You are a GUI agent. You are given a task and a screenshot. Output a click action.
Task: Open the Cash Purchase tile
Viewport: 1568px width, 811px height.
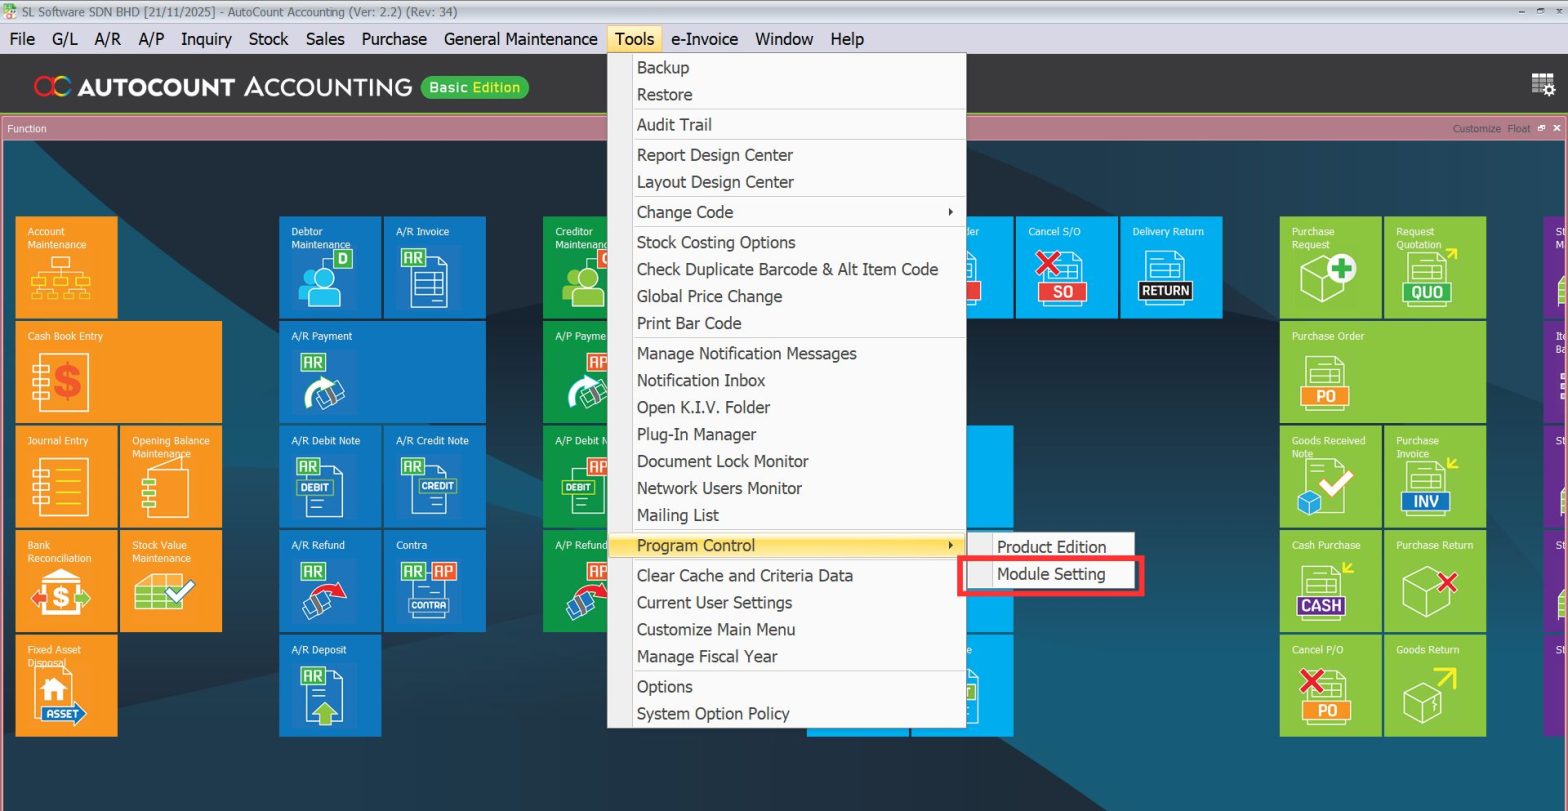pos(1330,581)
